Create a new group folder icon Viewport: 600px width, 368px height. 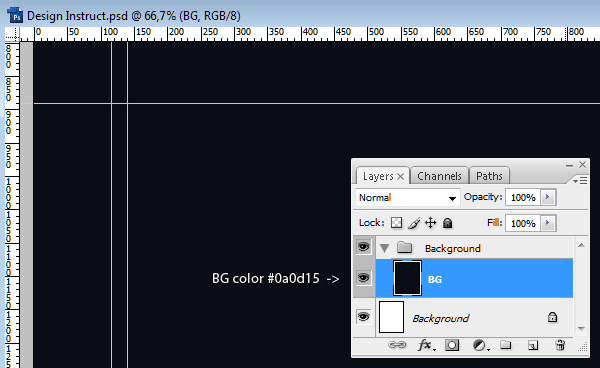coord(505,345)
